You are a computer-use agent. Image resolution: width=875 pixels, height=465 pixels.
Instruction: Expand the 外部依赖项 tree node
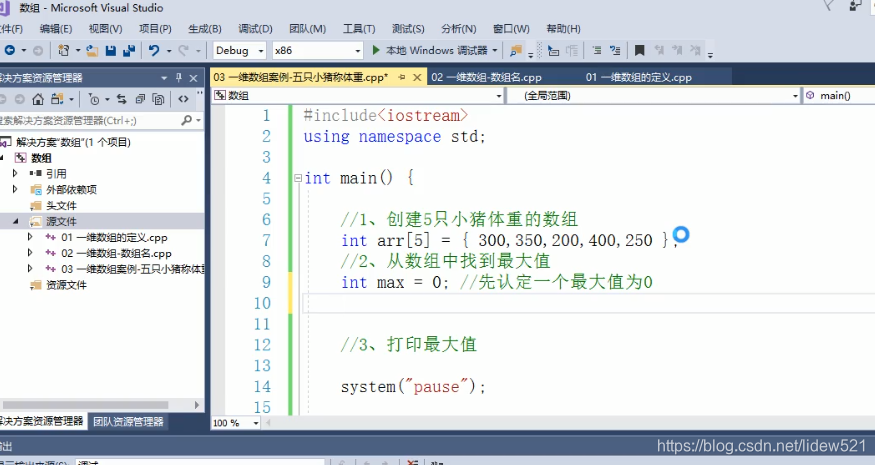coord(15,189)
